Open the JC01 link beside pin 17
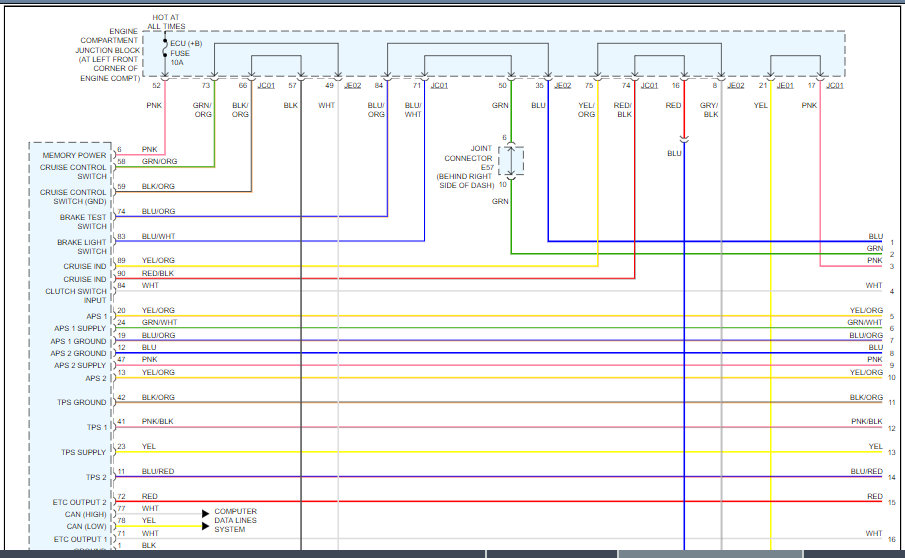 [835, 85]
